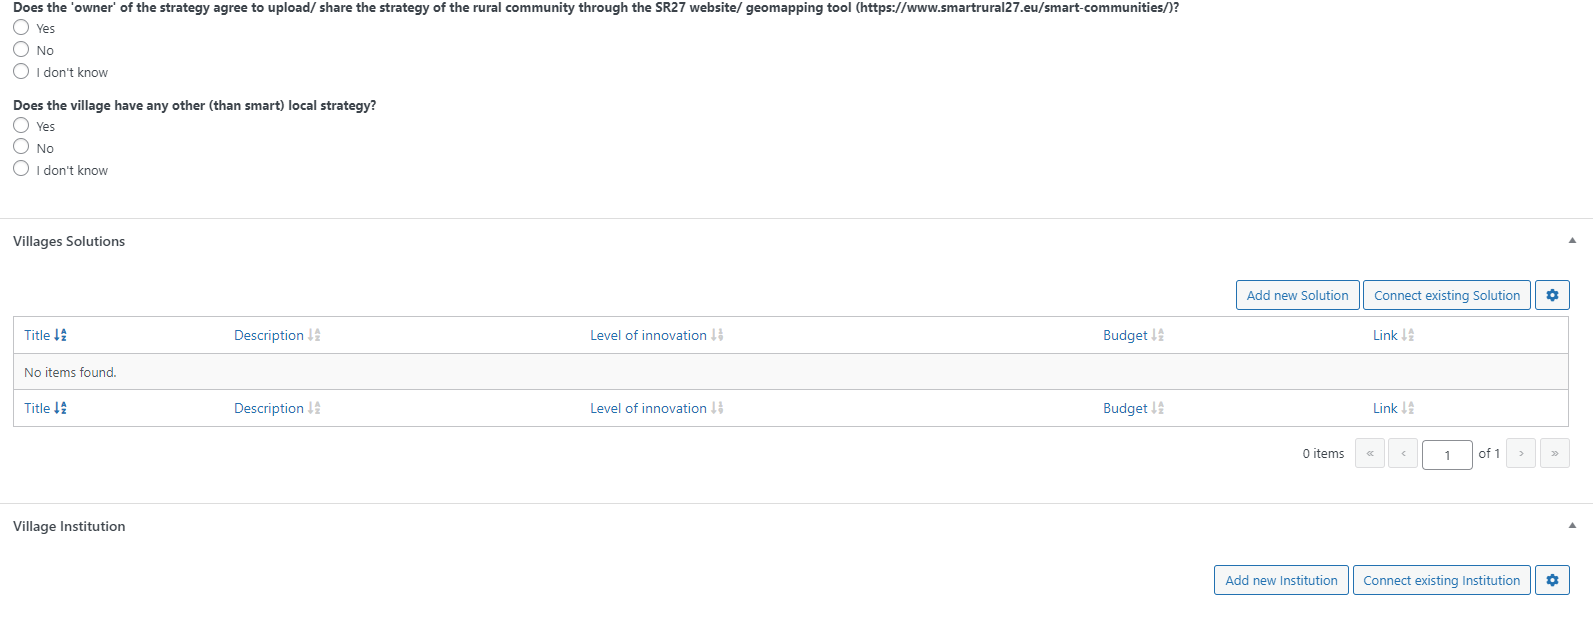Image resolution: width=1593 pixels, height=625 pixels.
Task: Click Add new Solution button
Action: tap(1297, 295)
